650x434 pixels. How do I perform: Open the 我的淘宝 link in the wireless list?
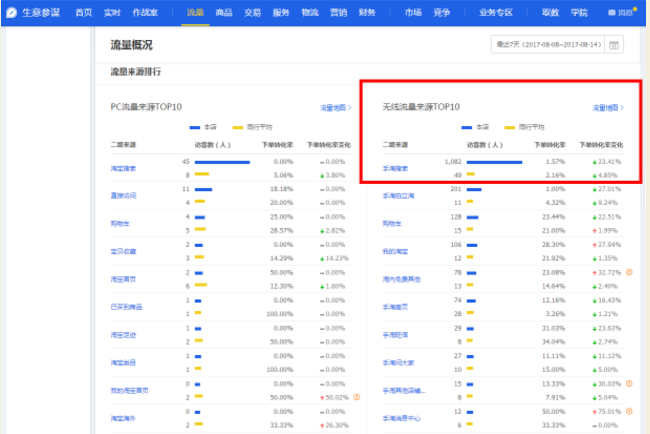tap(395, 251)
